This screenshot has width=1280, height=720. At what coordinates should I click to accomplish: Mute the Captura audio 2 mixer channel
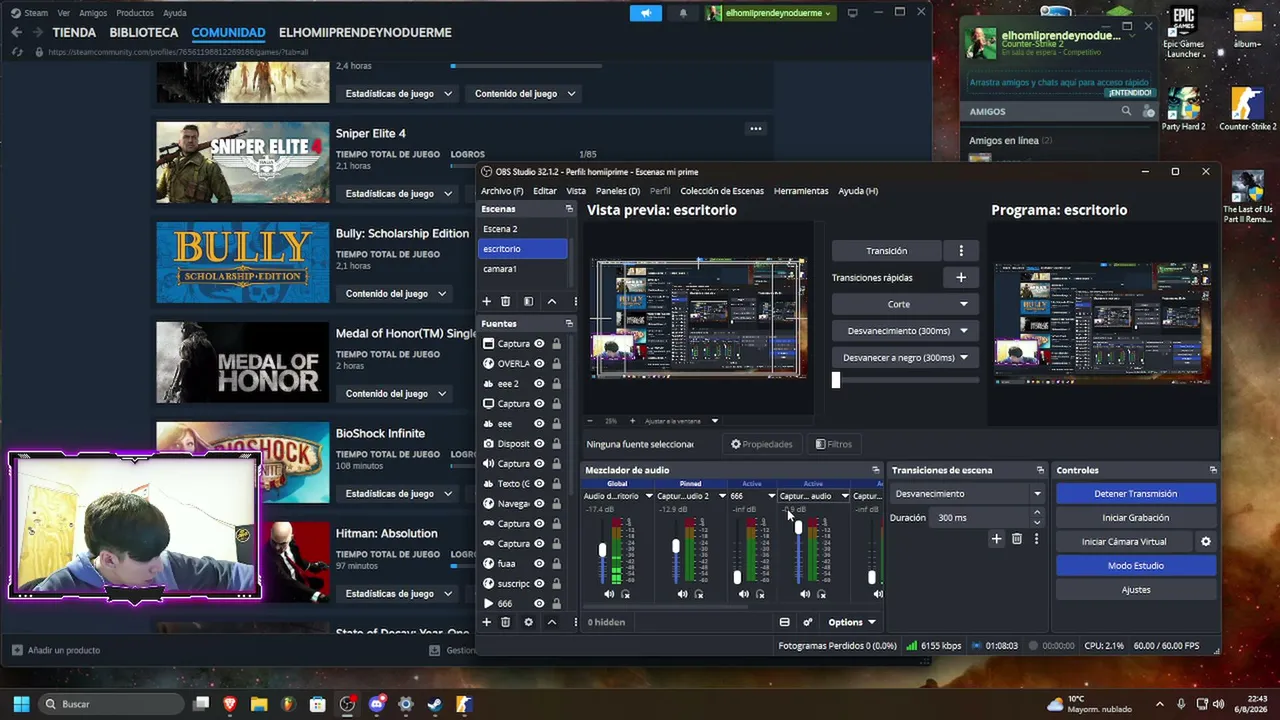point(682,594)
